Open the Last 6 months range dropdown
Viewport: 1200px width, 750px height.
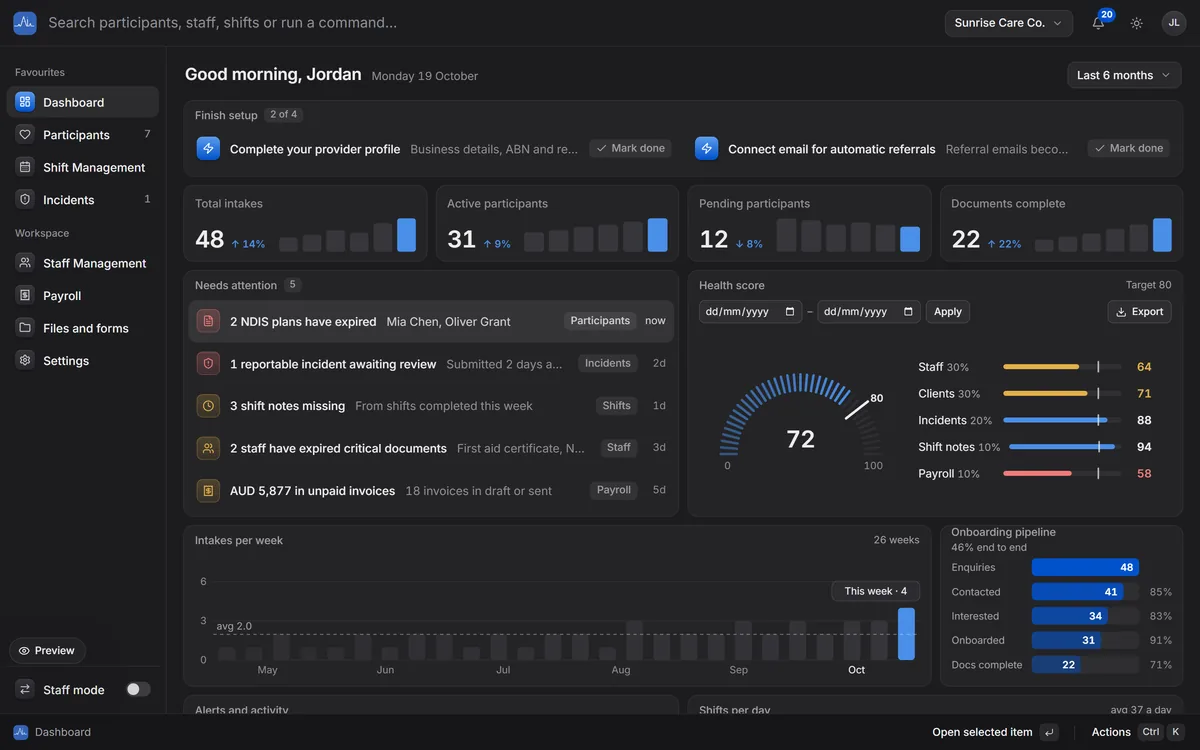pyautogui.click(x=1124, y=75)
